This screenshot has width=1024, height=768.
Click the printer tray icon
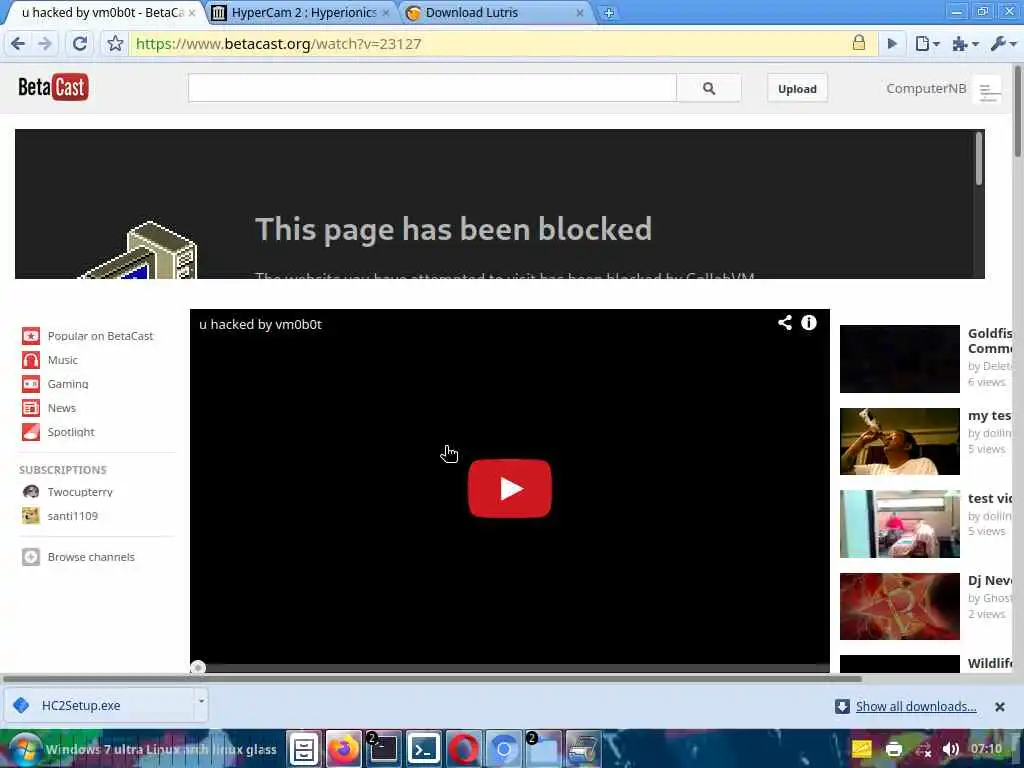893,749
